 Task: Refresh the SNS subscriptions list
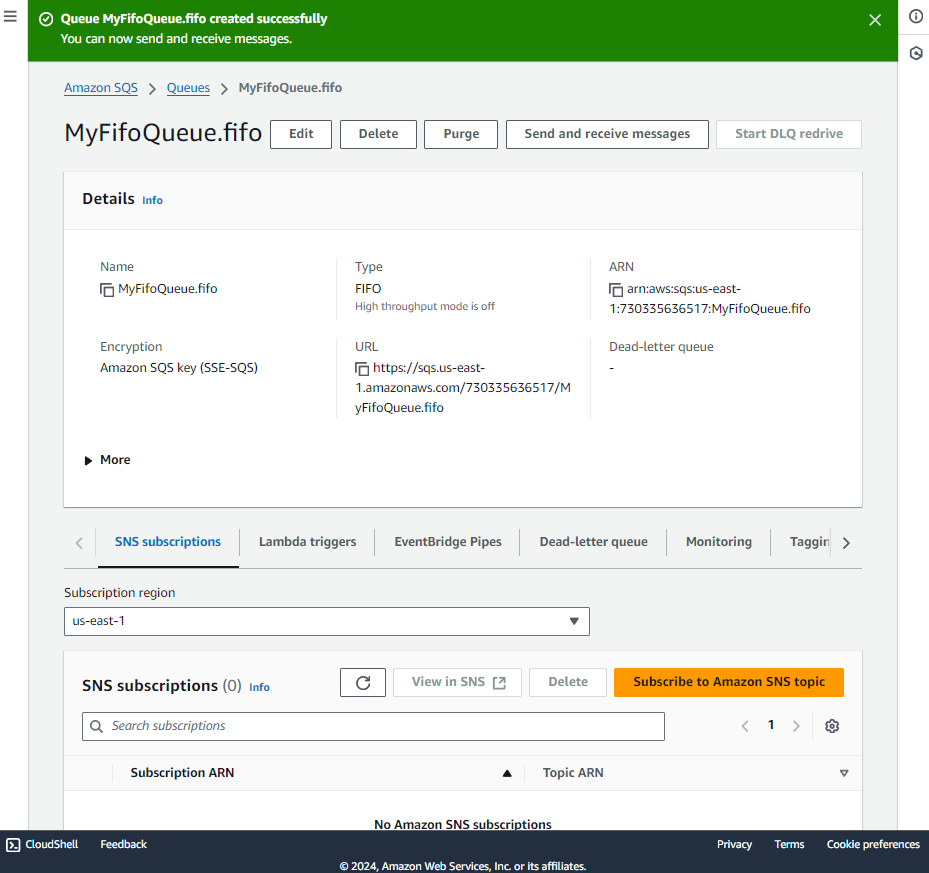point(363,682)
